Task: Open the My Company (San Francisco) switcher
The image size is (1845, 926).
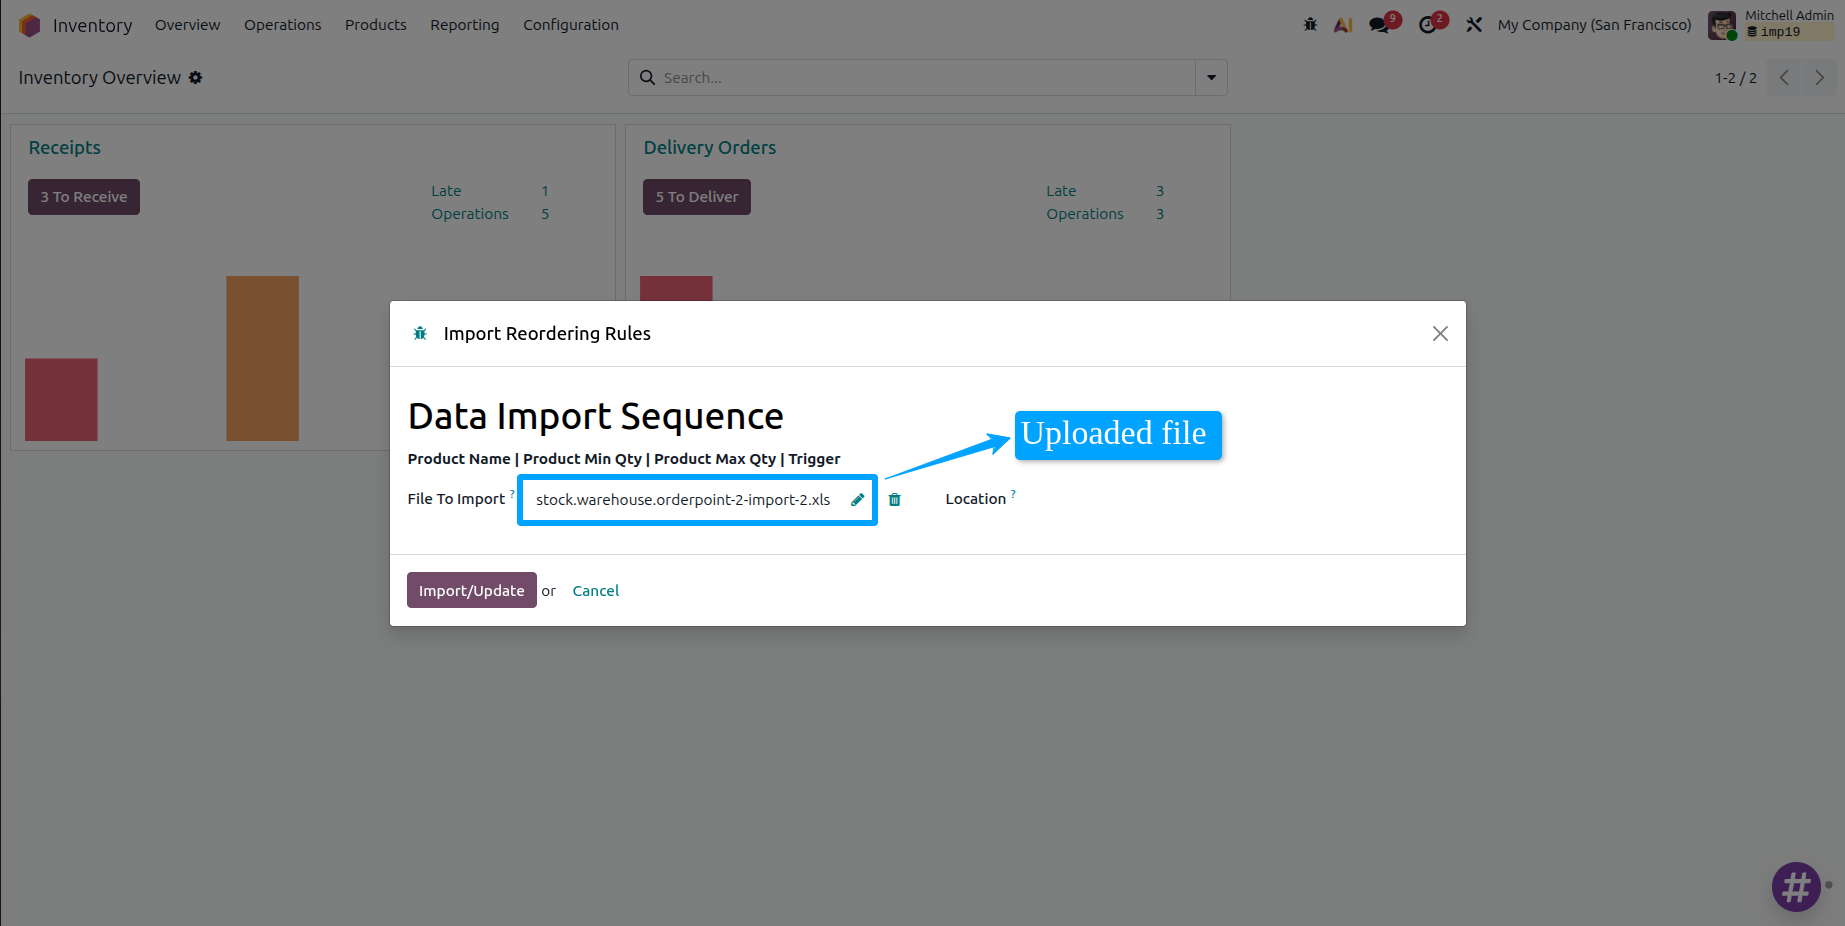Action: 1594,25
